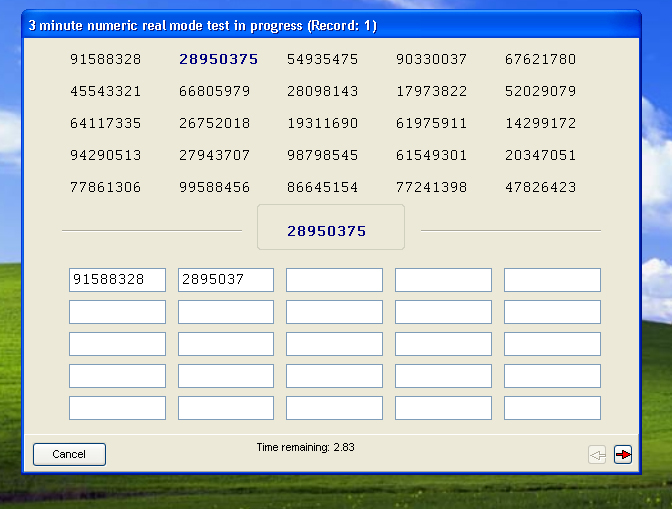Click the number 28098143
672x509 pixels.
click(323, 91)
